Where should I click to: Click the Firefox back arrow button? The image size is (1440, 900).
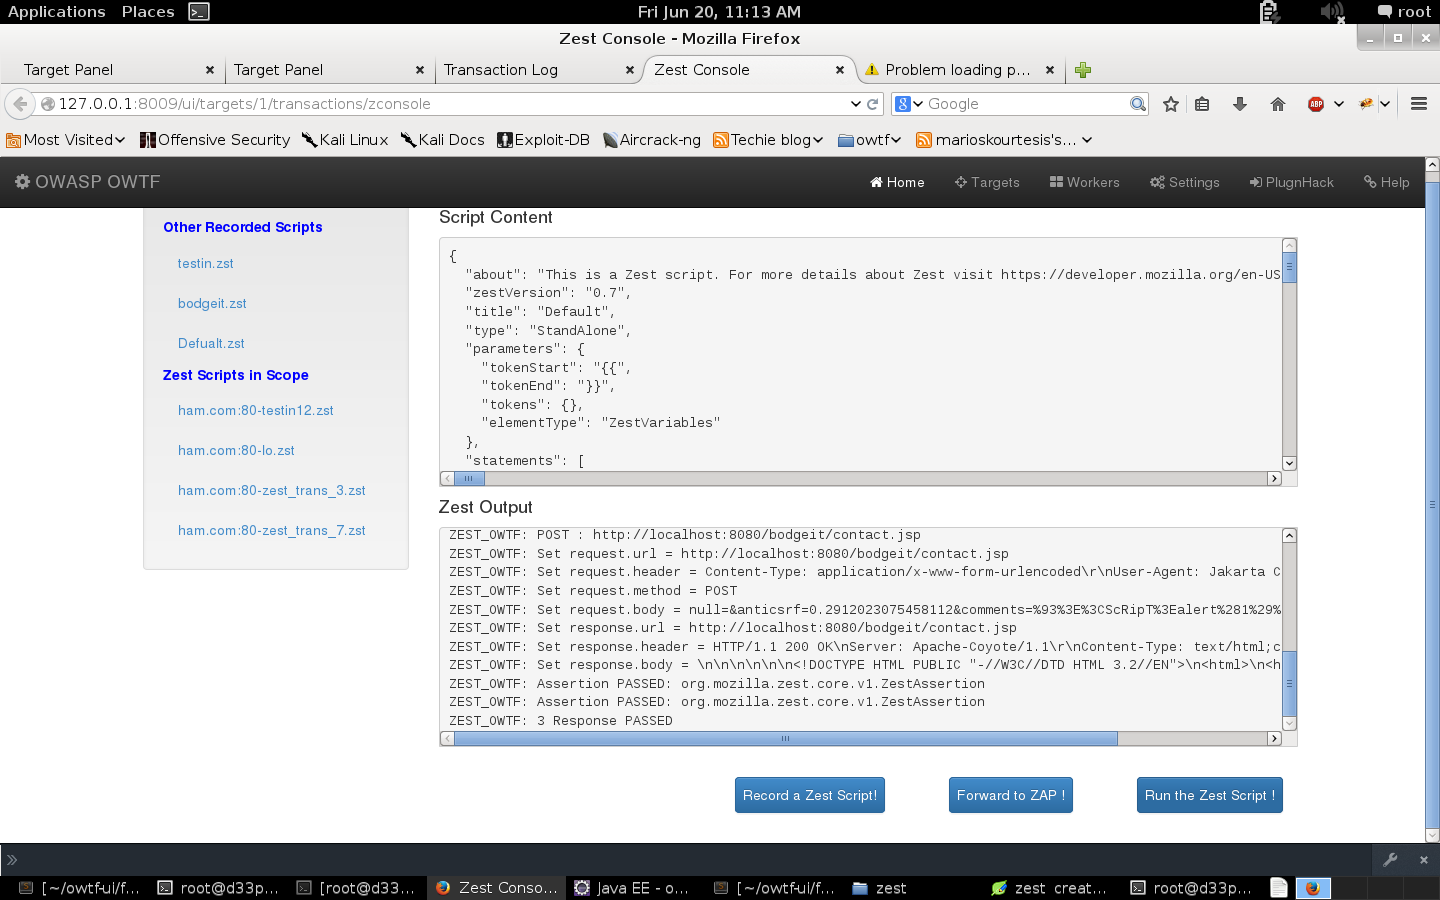pos(20,104)
